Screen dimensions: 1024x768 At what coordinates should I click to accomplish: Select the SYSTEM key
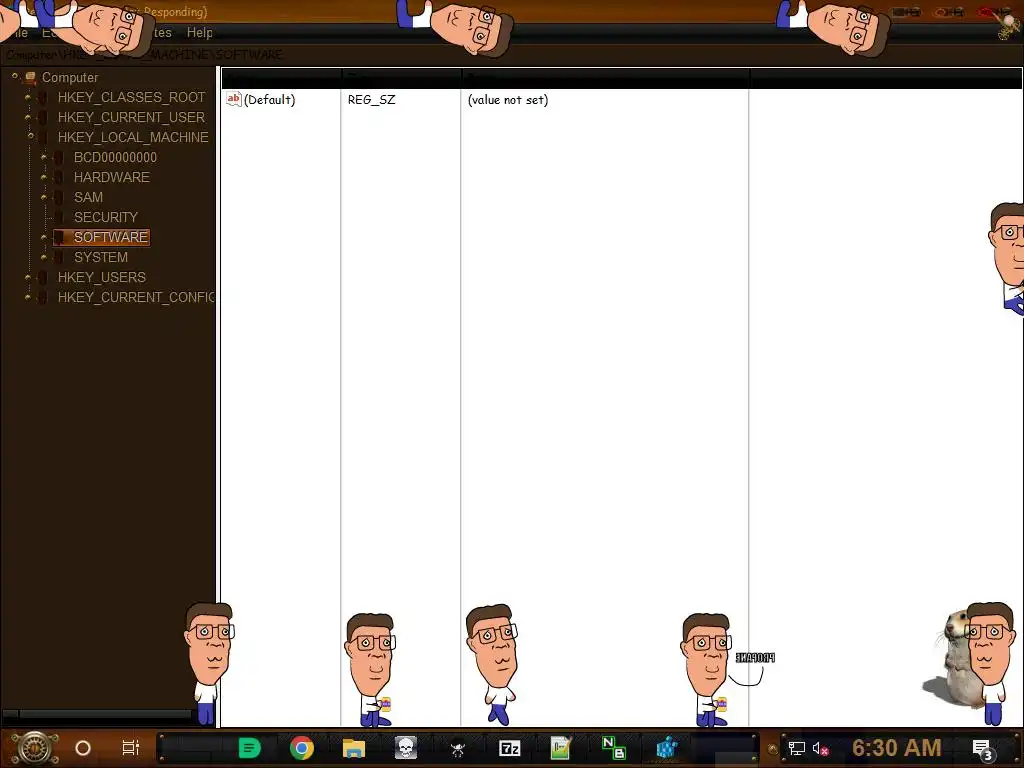pos(101,257)
